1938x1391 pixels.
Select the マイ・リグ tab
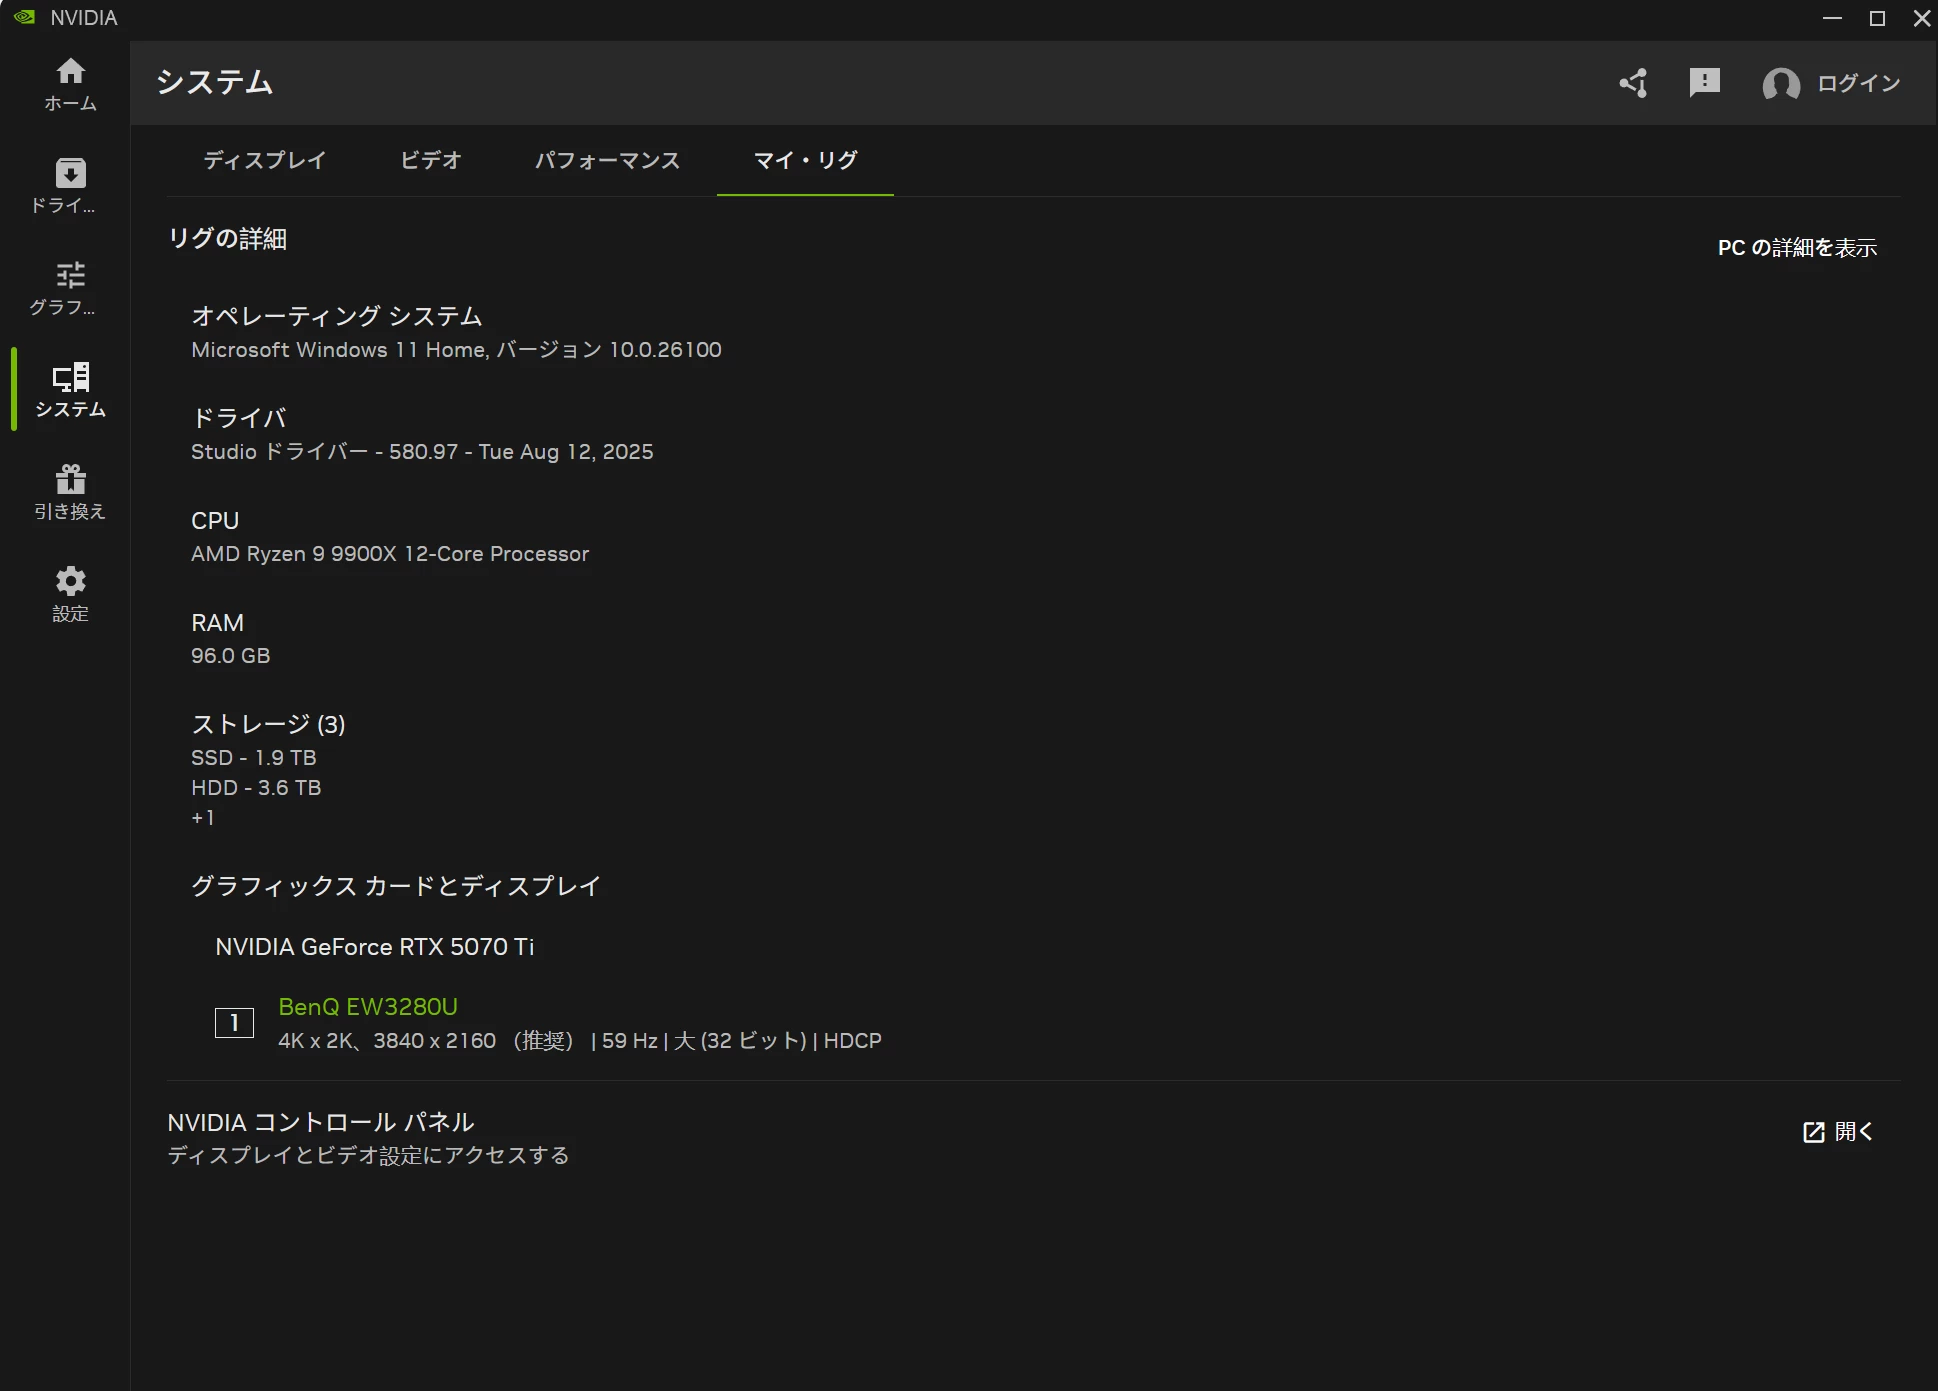point(805,161)
